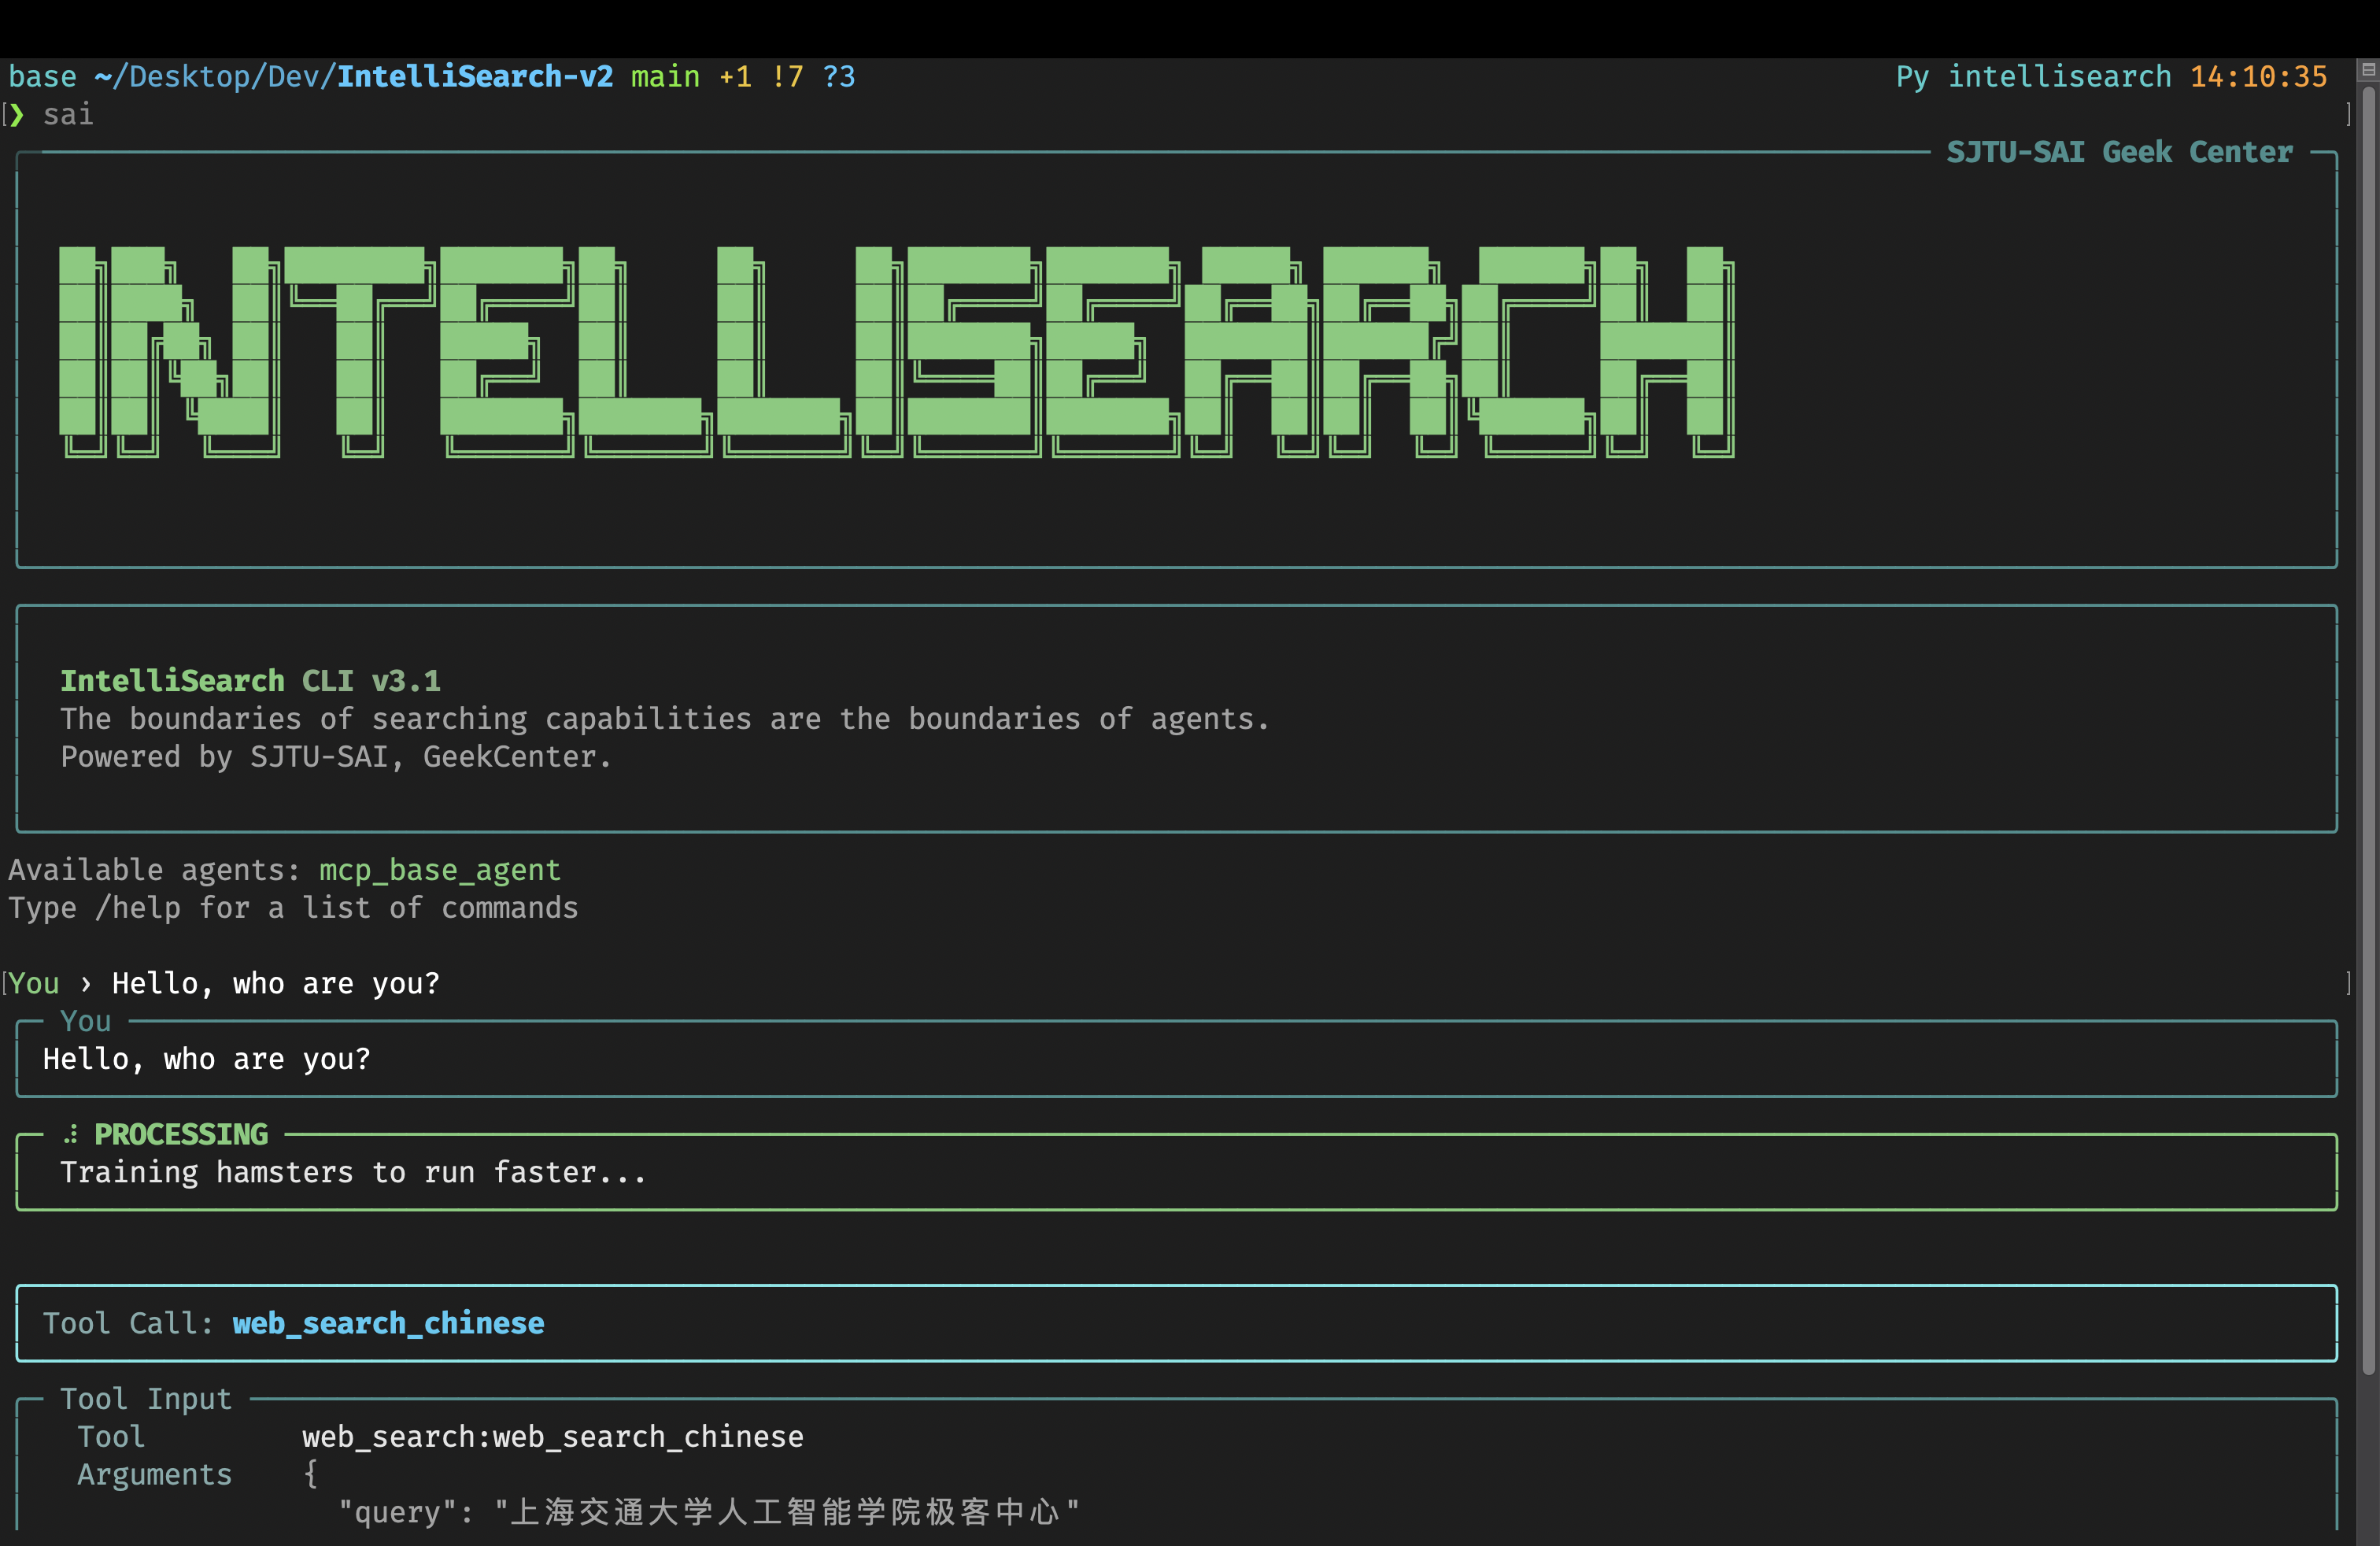Viewport: 2380px width, 1546px height.
Task: Click the clock showing 14:10:35
Action: (x=2257, y=75)
